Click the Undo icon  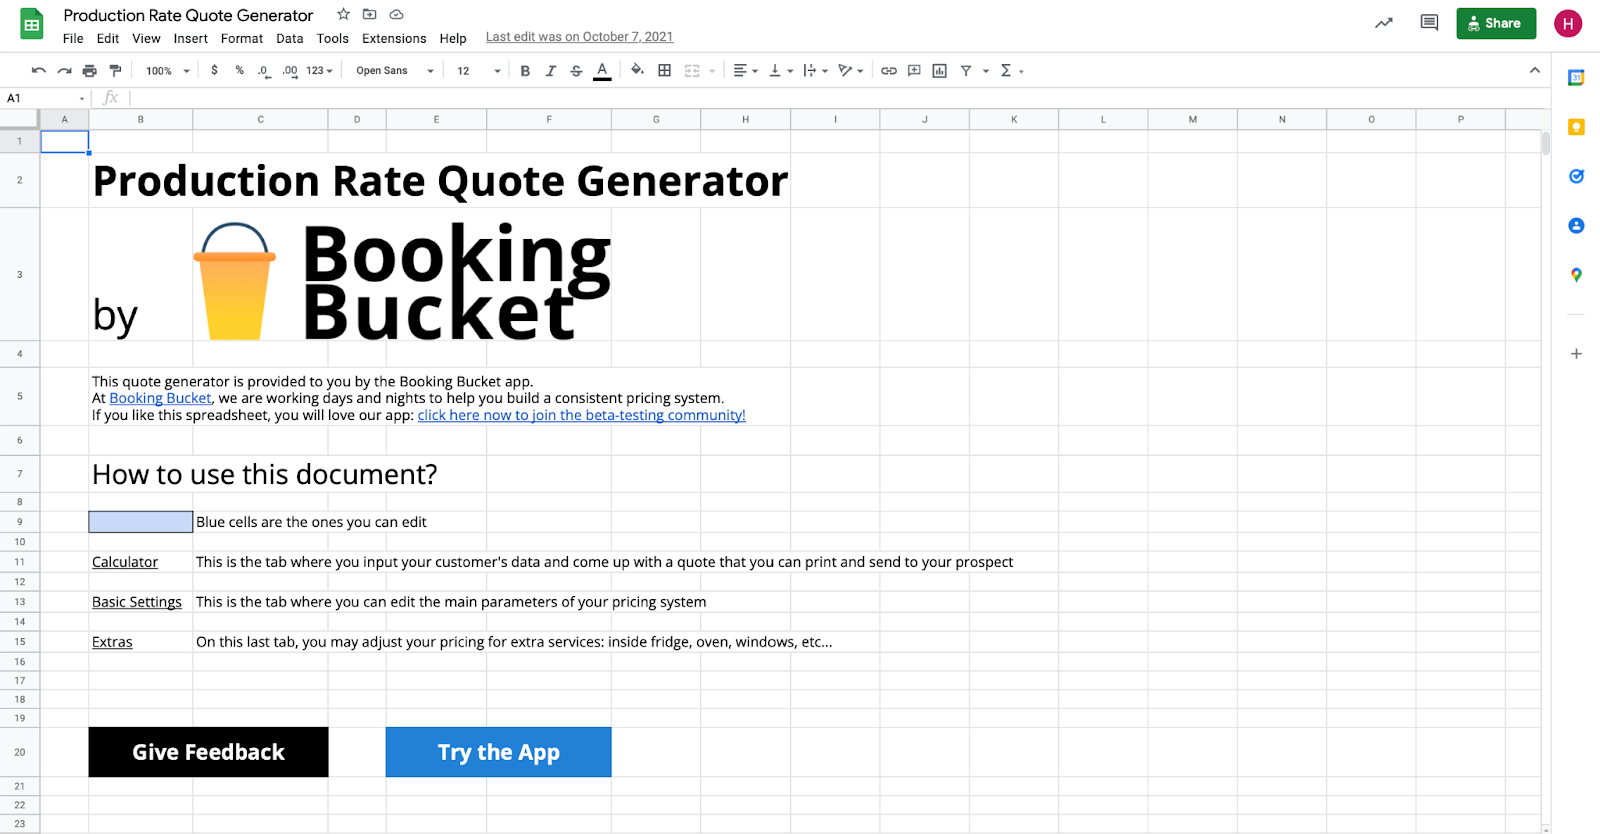(x=39, y=71)
